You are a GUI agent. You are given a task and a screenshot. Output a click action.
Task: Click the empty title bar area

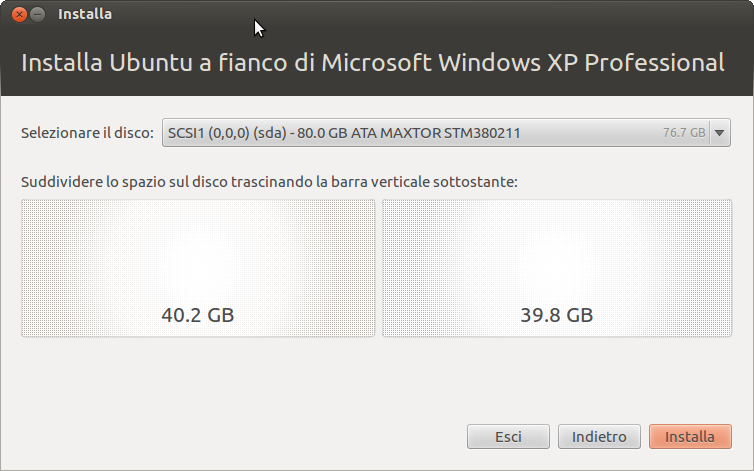(450, 15)
